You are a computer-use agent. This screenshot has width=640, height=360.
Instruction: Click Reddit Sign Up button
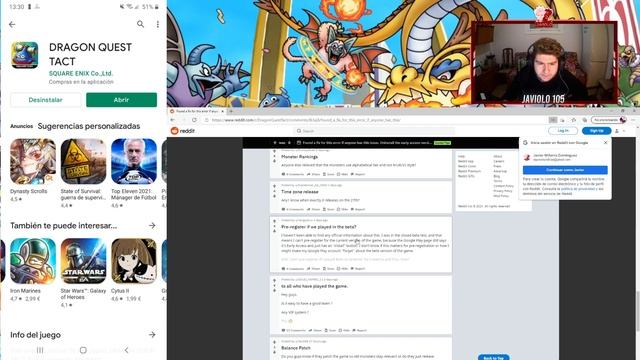tap(596, 131)
